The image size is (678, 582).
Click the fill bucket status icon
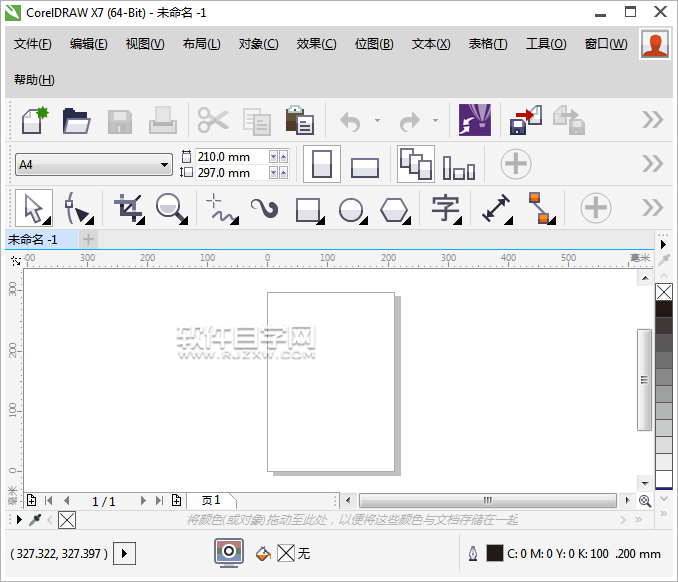click(263, 553)
